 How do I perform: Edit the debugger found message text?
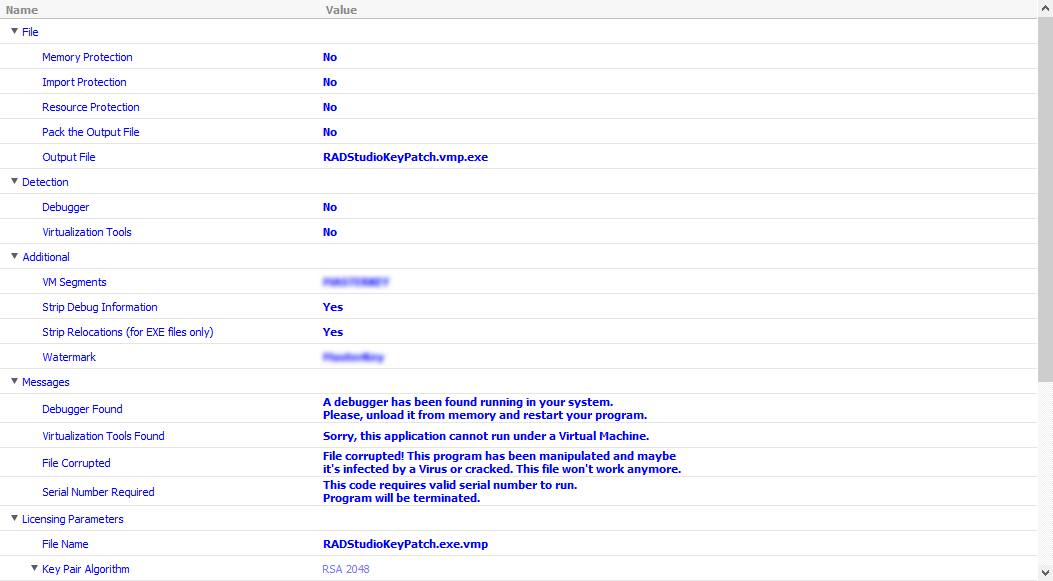click(x=485, y=408)
